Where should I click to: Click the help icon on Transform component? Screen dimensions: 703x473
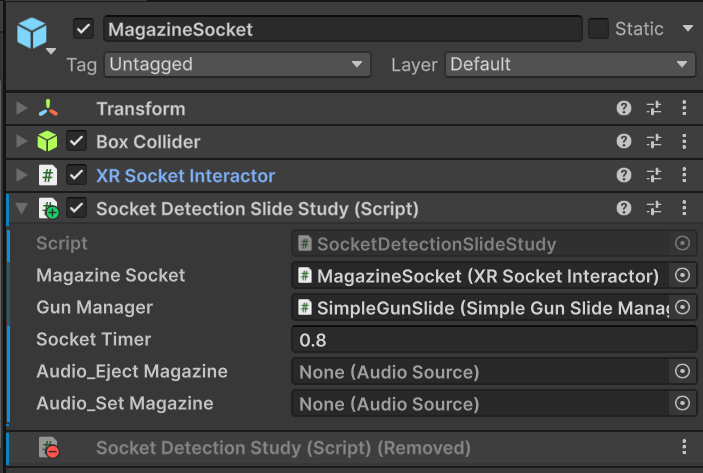click(x=624, y=109)
